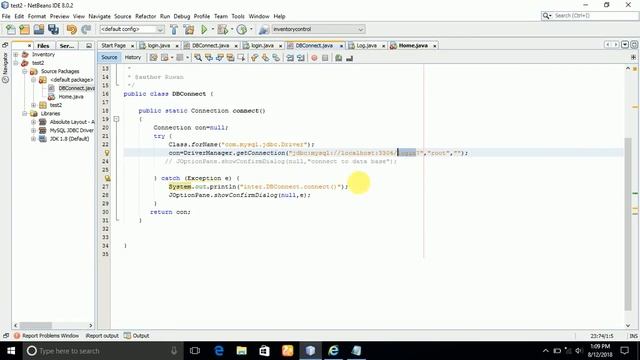The height and width of the screenshot is (360, 640).
Task: Click the Profile Project icon
Action: [x=242, y=29]
